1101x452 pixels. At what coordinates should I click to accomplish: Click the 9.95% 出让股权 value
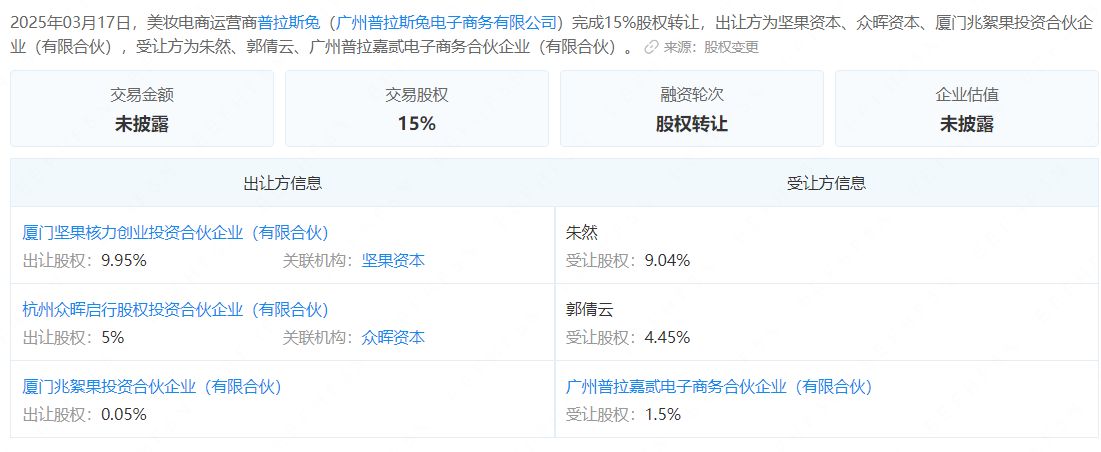[x=124, y=260]
